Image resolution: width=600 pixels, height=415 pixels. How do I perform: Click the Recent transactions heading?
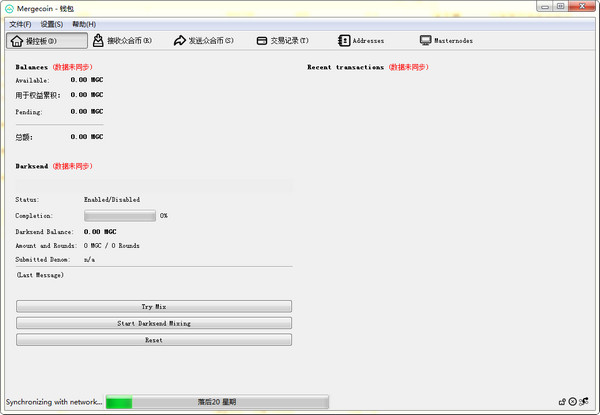346,67
